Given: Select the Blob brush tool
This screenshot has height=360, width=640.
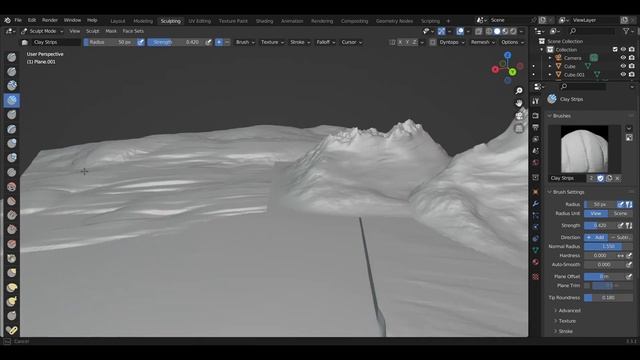Looking at the screenshot, I should 12,158.
